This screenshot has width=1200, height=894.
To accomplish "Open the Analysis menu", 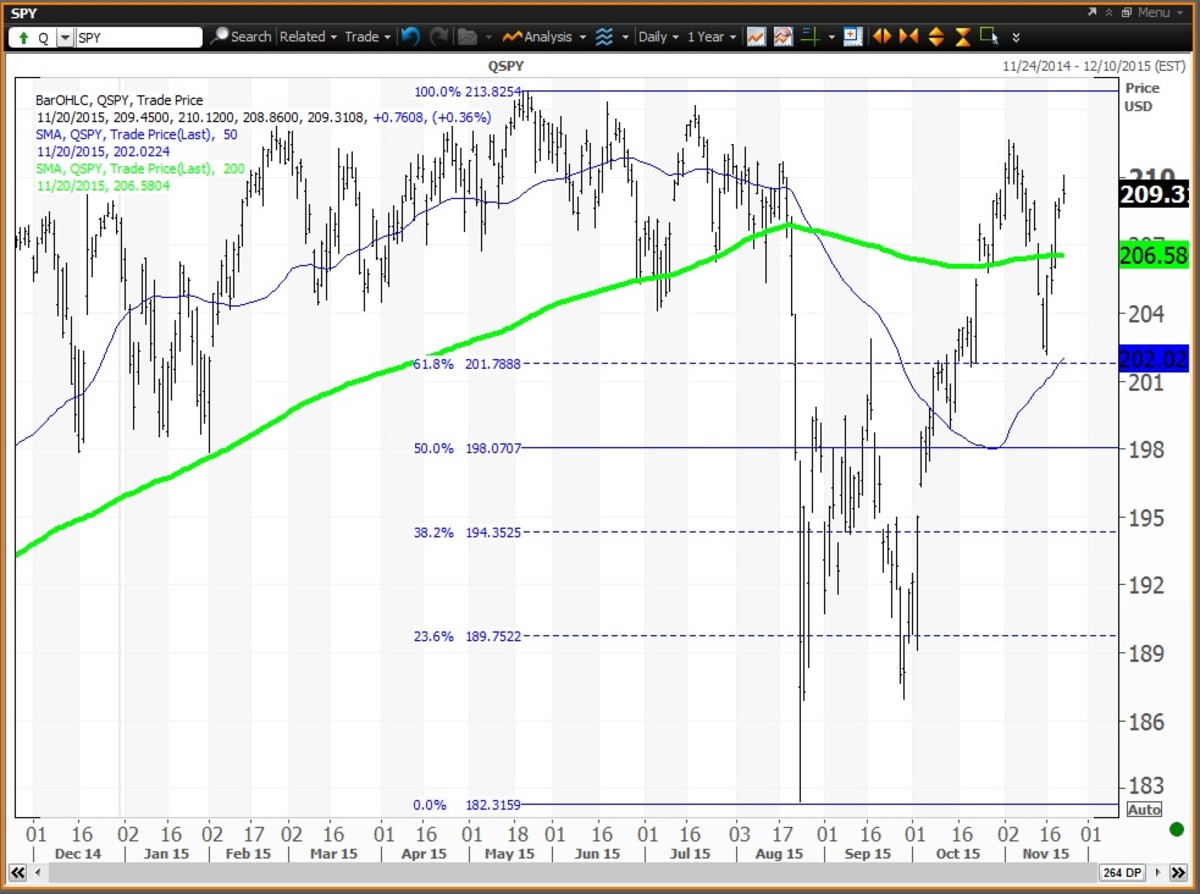I will (x=545, y=37).
